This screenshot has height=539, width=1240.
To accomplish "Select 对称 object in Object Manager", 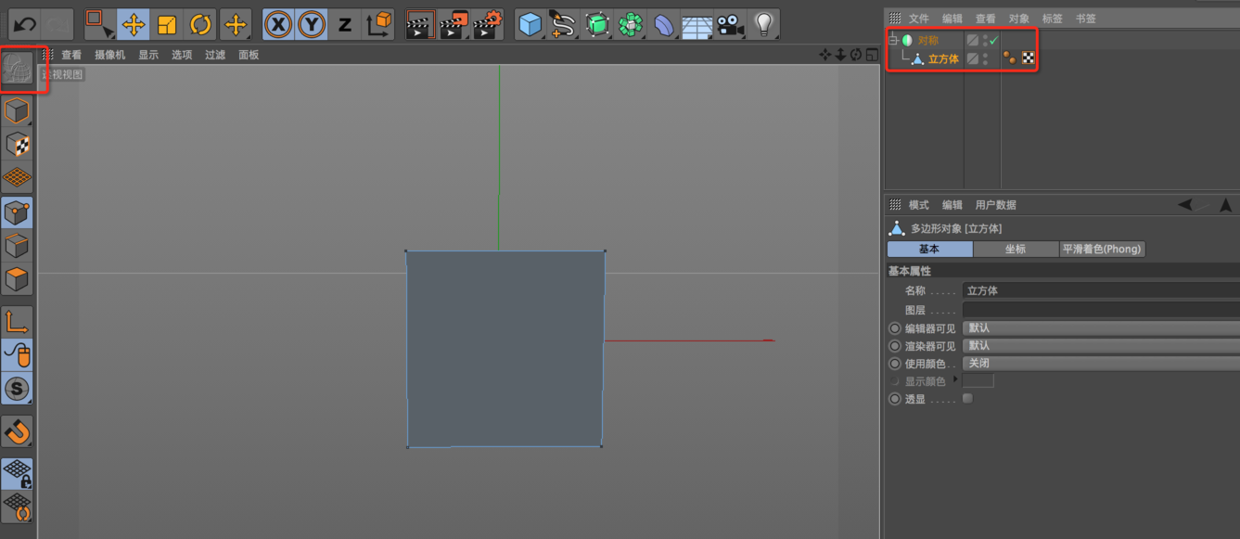I will coord(928,41).
